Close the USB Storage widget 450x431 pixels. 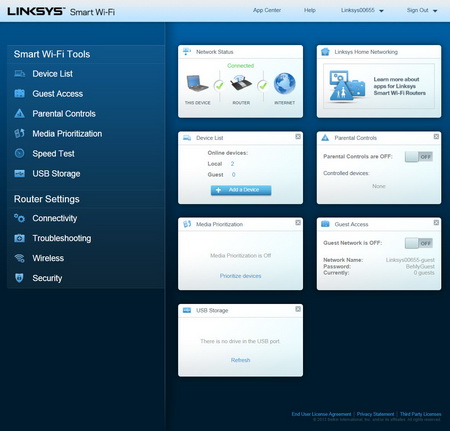pyautogui.click(x=298, y=309)
